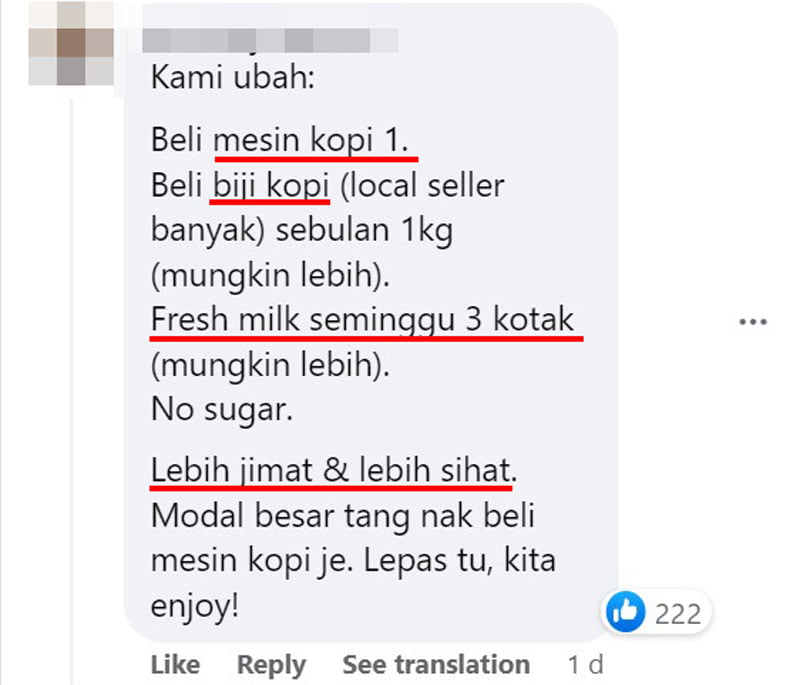Click the 'No sugar.' line
Screen dimensions: 800x685
pos(222,410)
